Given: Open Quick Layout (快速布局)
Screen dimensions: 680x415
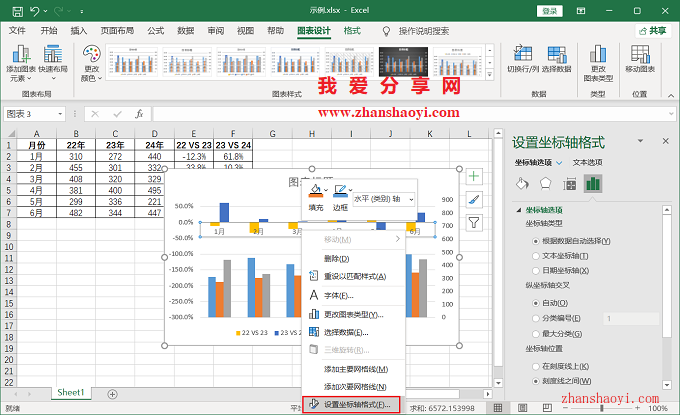Looking at the screenshot, I should pos(53,63).
